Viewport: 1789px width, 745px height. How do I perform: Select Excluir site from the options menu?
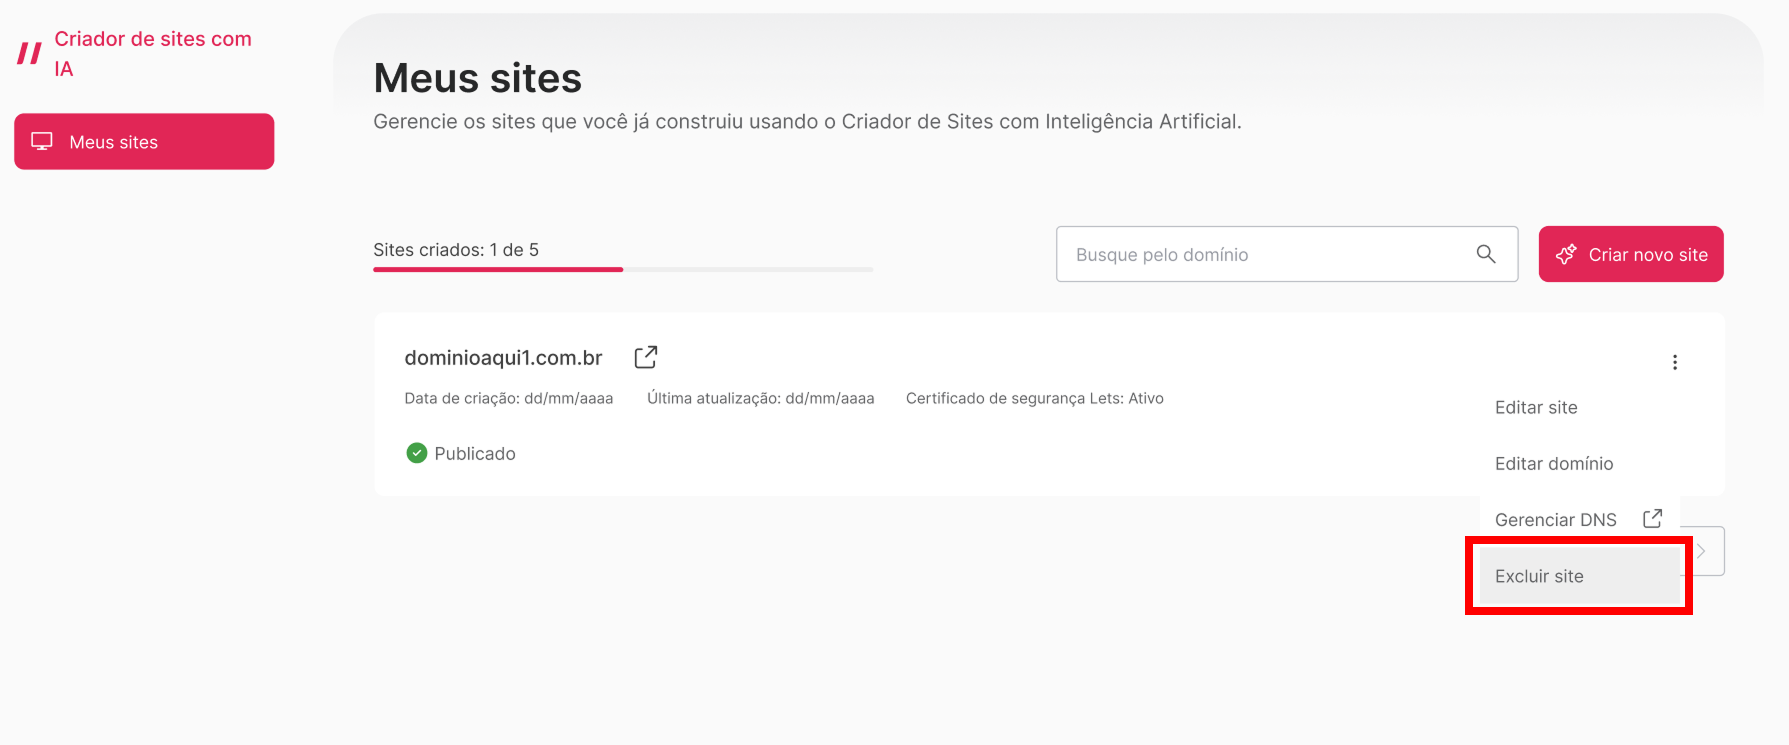click(x=1539, y=576)
